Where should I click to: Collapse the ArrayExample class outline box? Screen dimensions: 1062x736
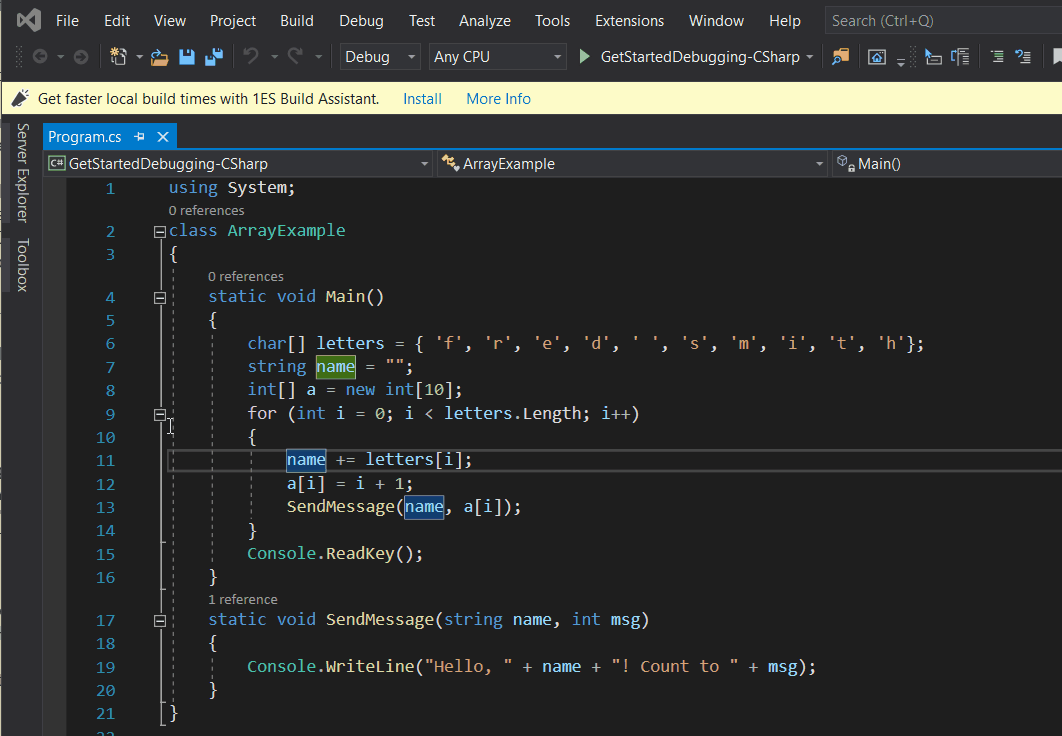[158, 231]
